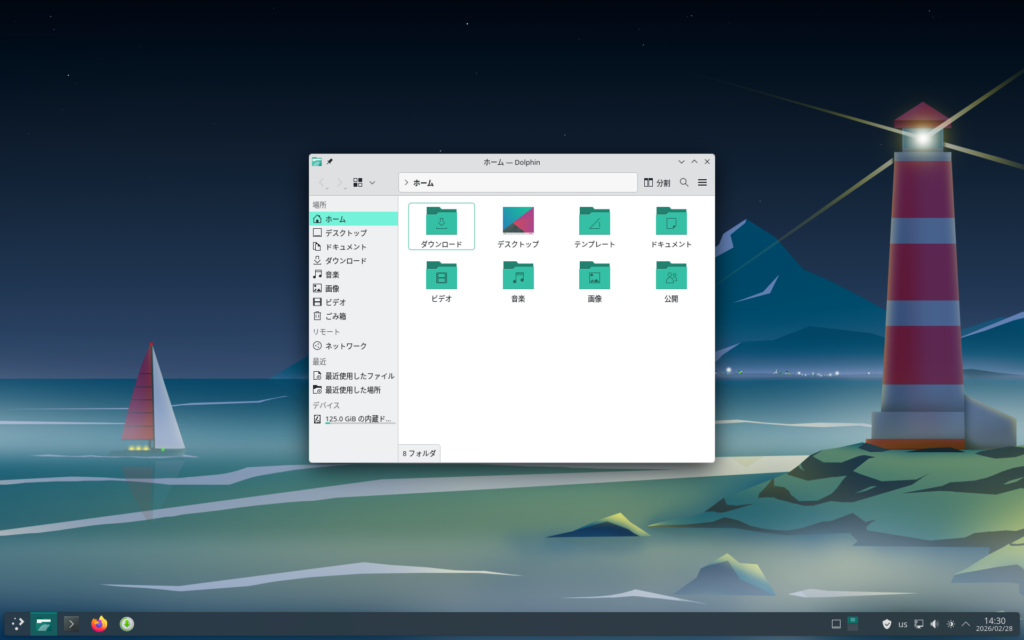Select ごみ箱 in the places sidebar
Screen dimensions: 1024x640
coord(335,316)
